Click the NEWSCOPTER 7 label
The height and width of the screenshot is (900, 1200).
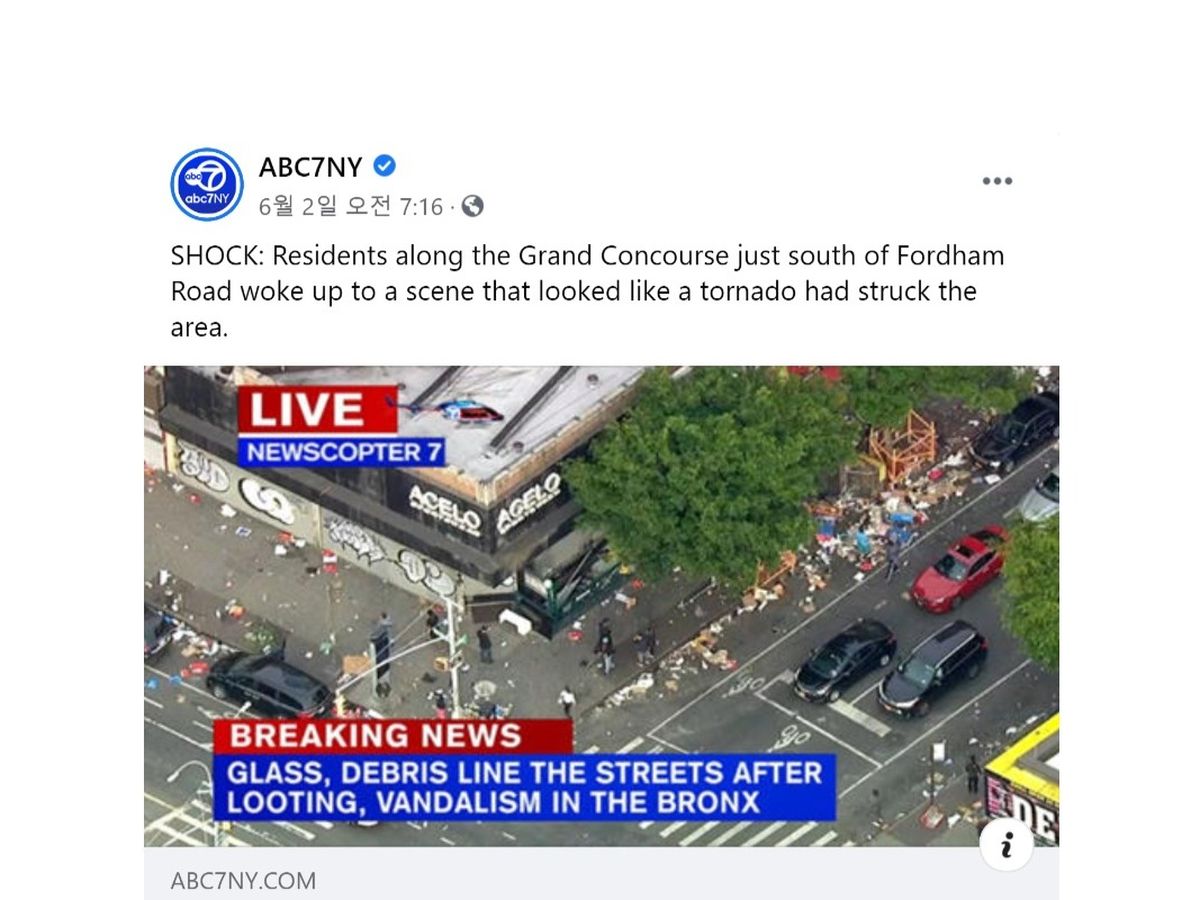point(342,452)
